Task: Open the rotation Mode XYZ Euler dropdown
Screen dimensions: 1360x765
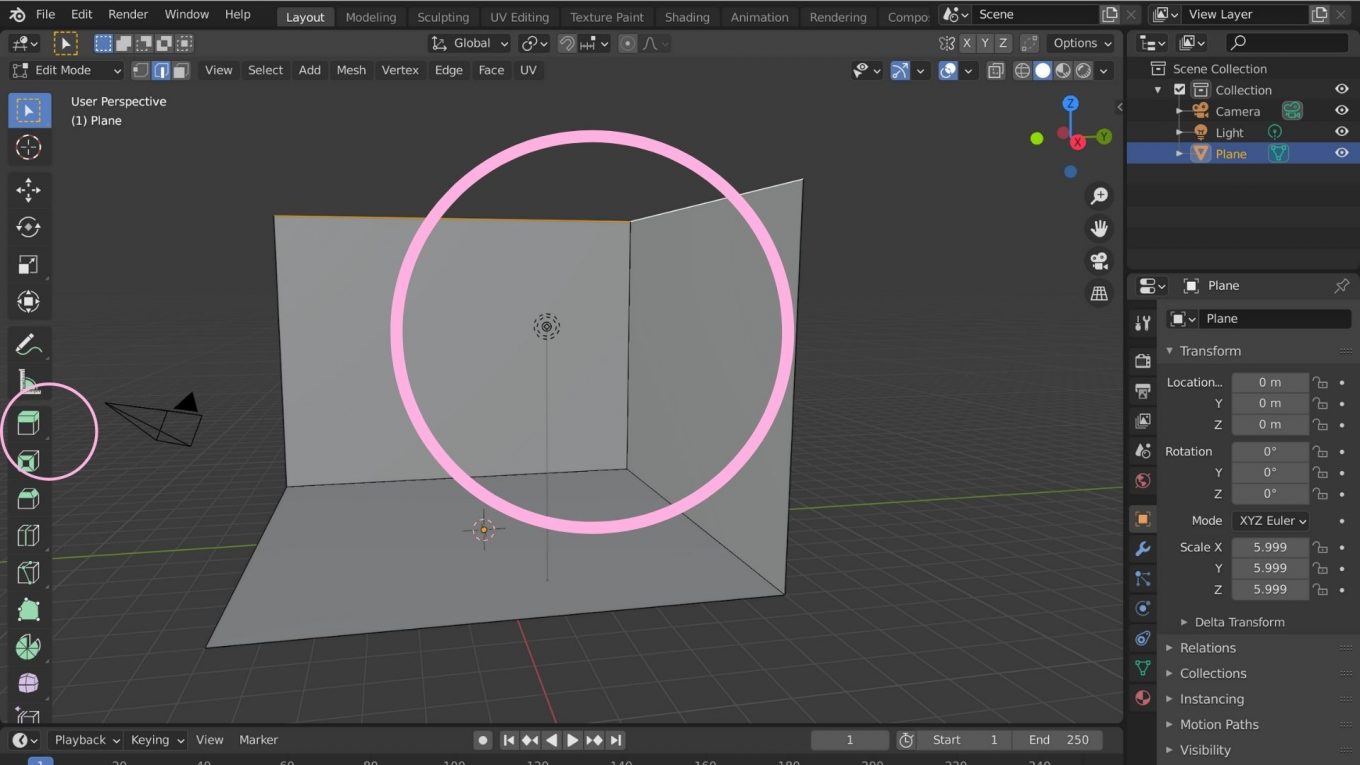Action: pos(1270,520)
